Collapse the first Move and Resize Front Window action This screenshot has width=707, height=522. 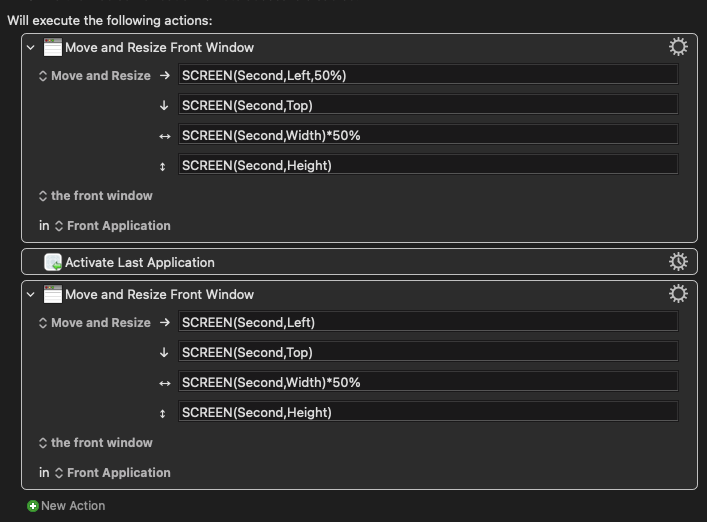31,47
